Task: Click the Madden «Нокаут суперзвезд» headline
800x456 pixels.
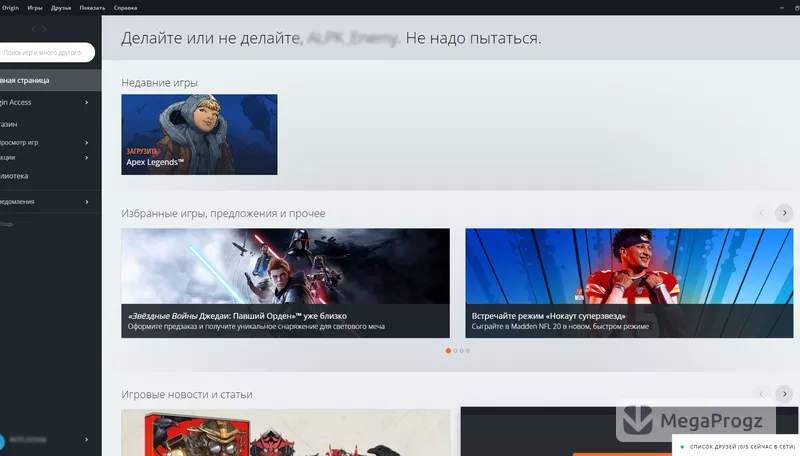Action: pyautogui.click(x=548, y=316)
